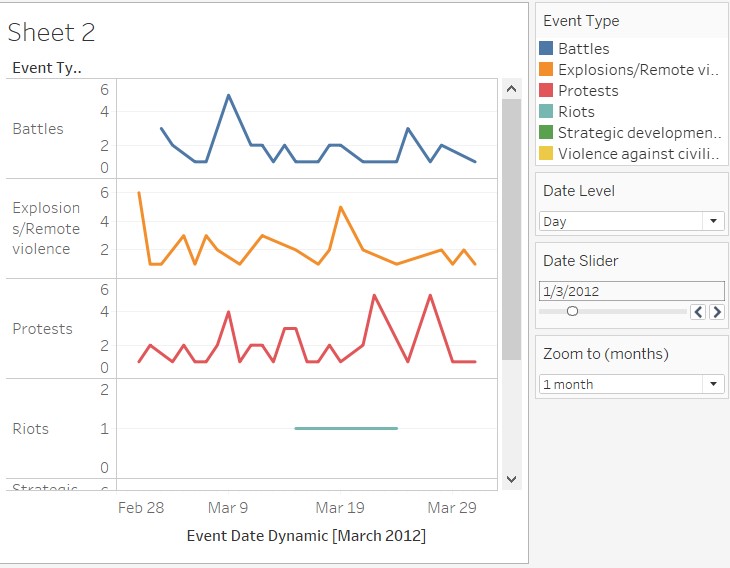Select the Protests red legend swatch
The width and height of the screenshot is (730, 568).
(x=546, y=90)
